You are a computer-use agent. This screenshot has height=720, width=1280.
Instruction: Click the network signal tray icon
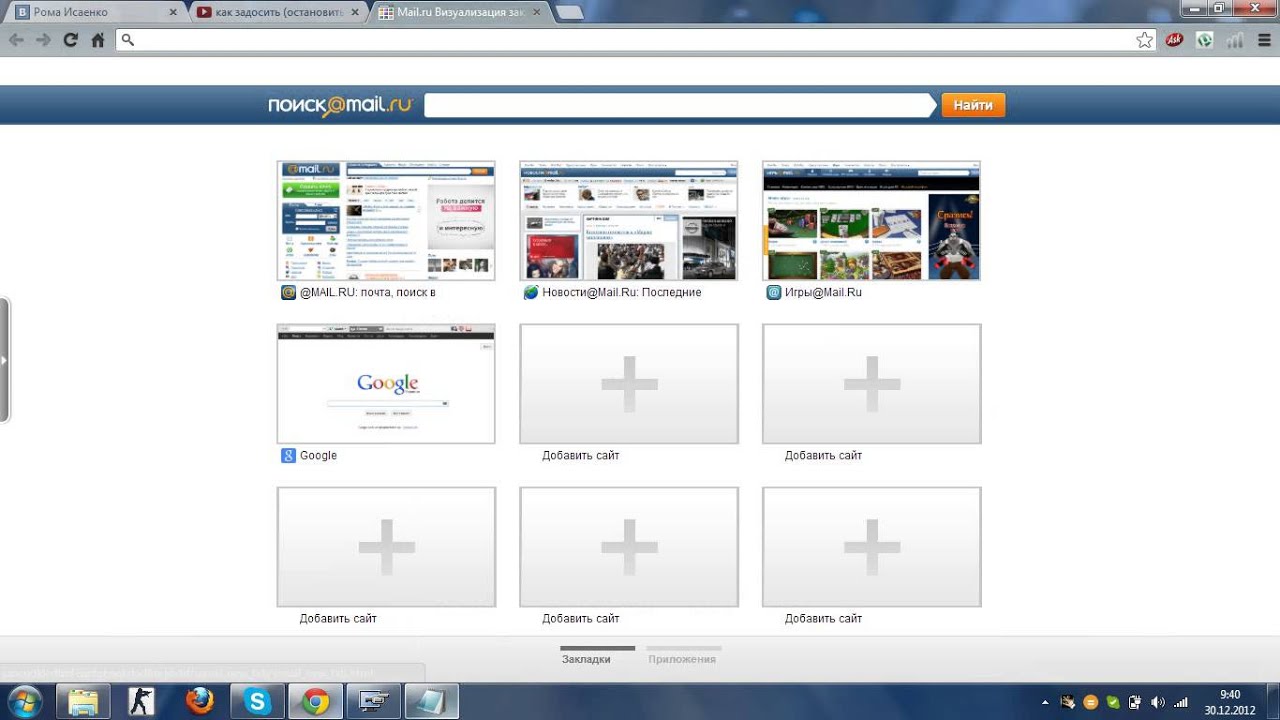click(x=1181, y=702)
